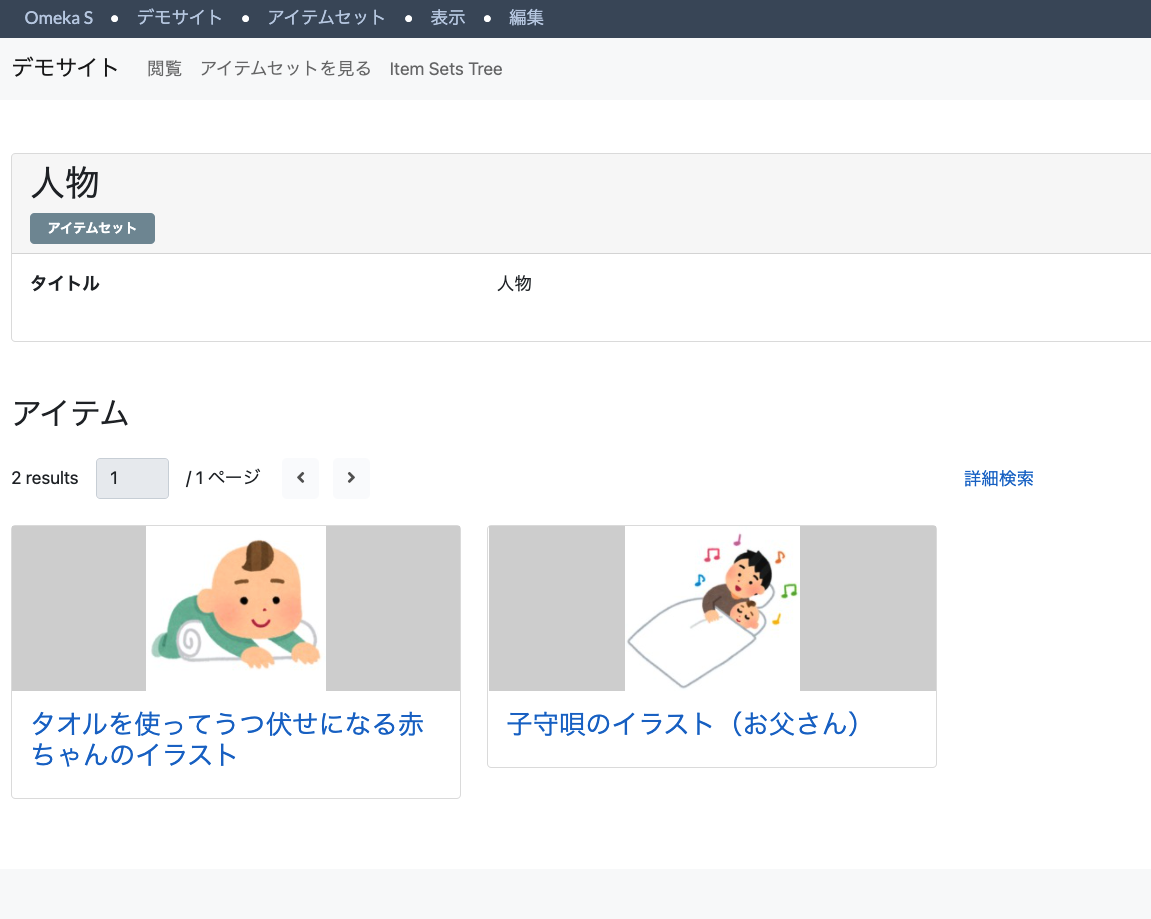This screenshot has width=1151, height=919.
Task: Click the next page arrow
Action: (x=351, y=478)
